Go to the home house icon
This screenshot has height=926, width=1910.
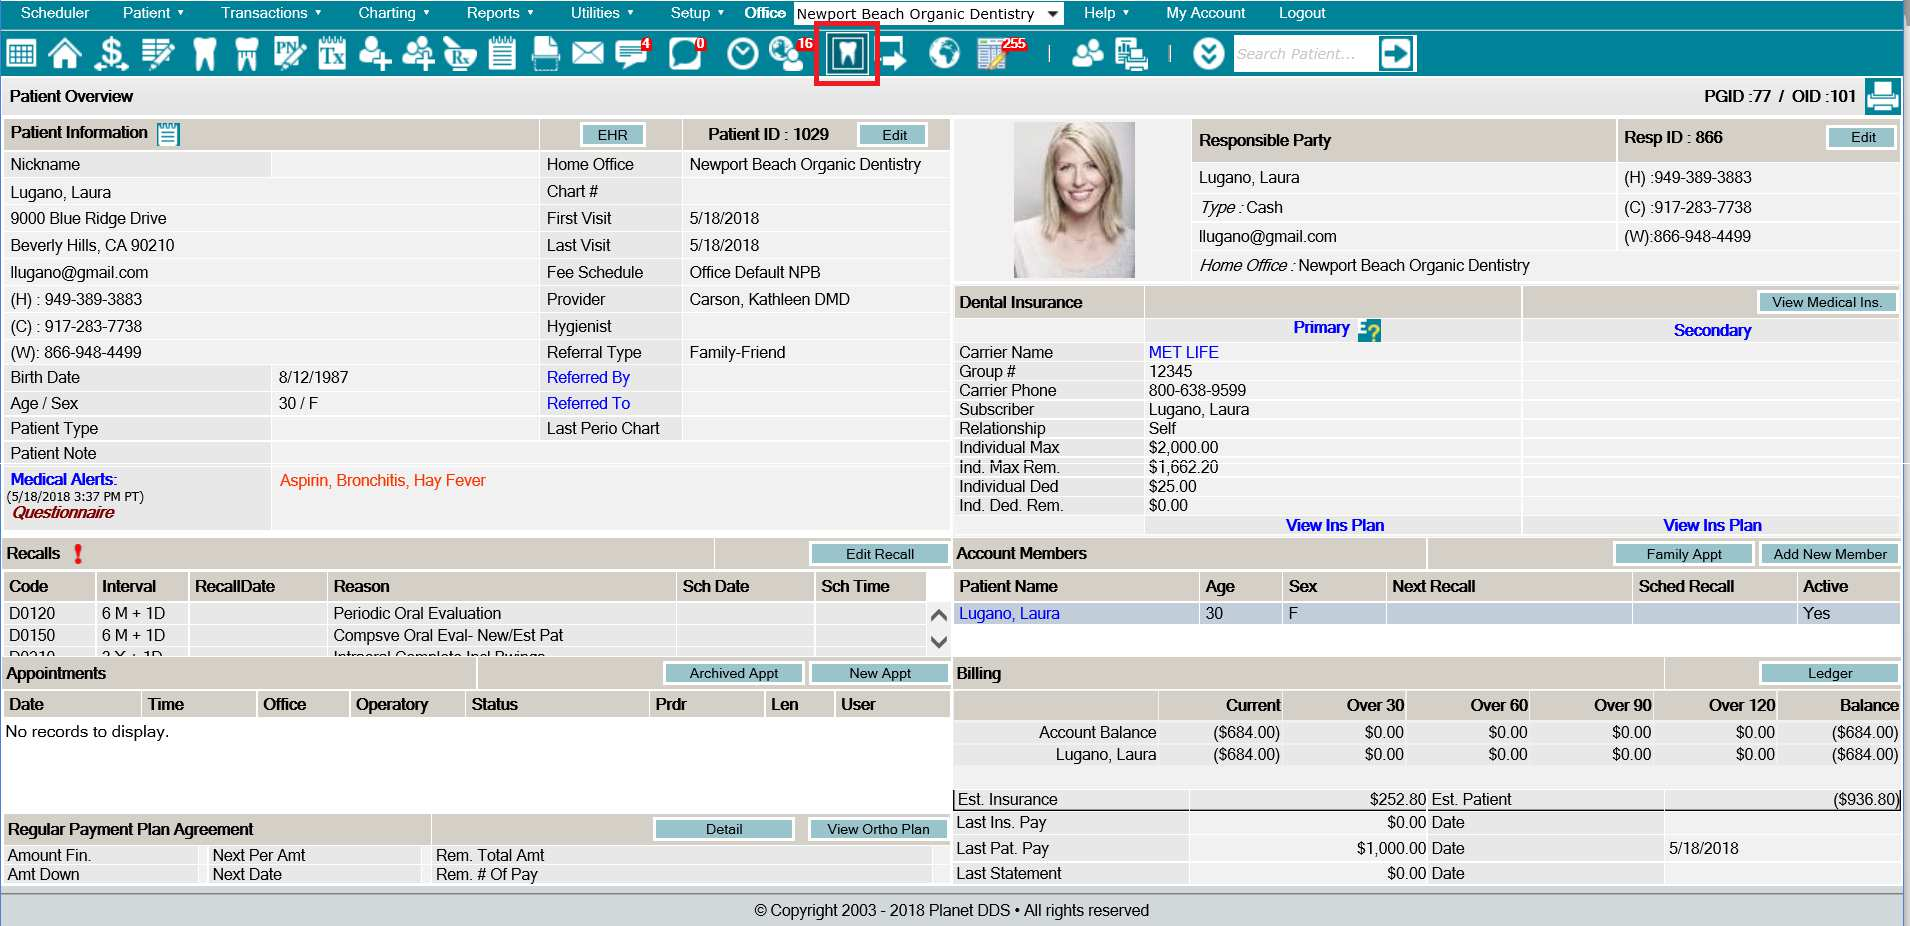(65, 53)
